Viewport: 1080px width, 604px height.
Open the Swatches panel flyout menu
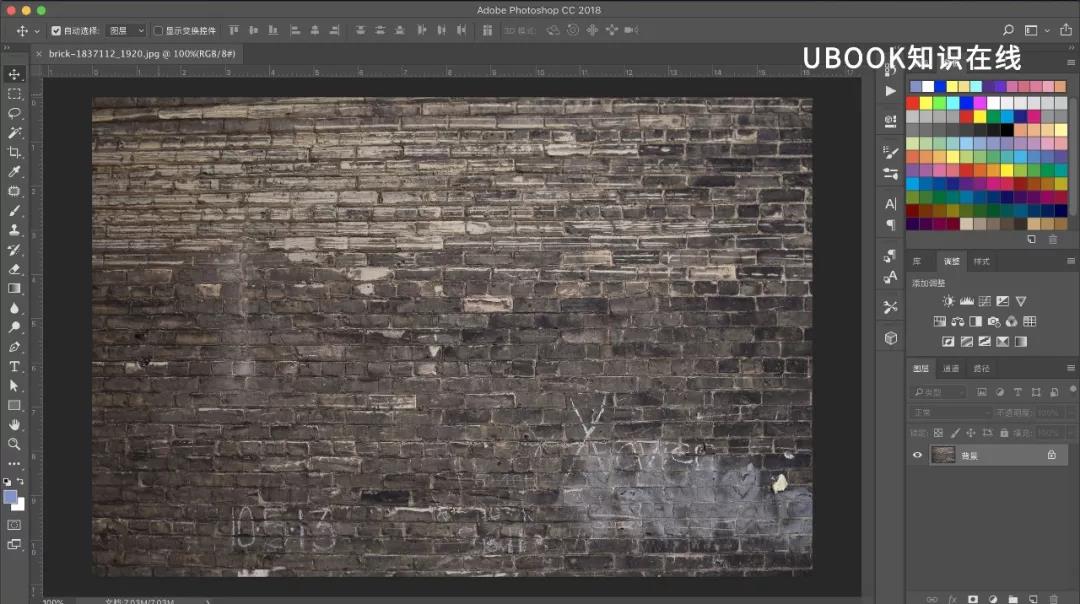(x=1070, y=62)
